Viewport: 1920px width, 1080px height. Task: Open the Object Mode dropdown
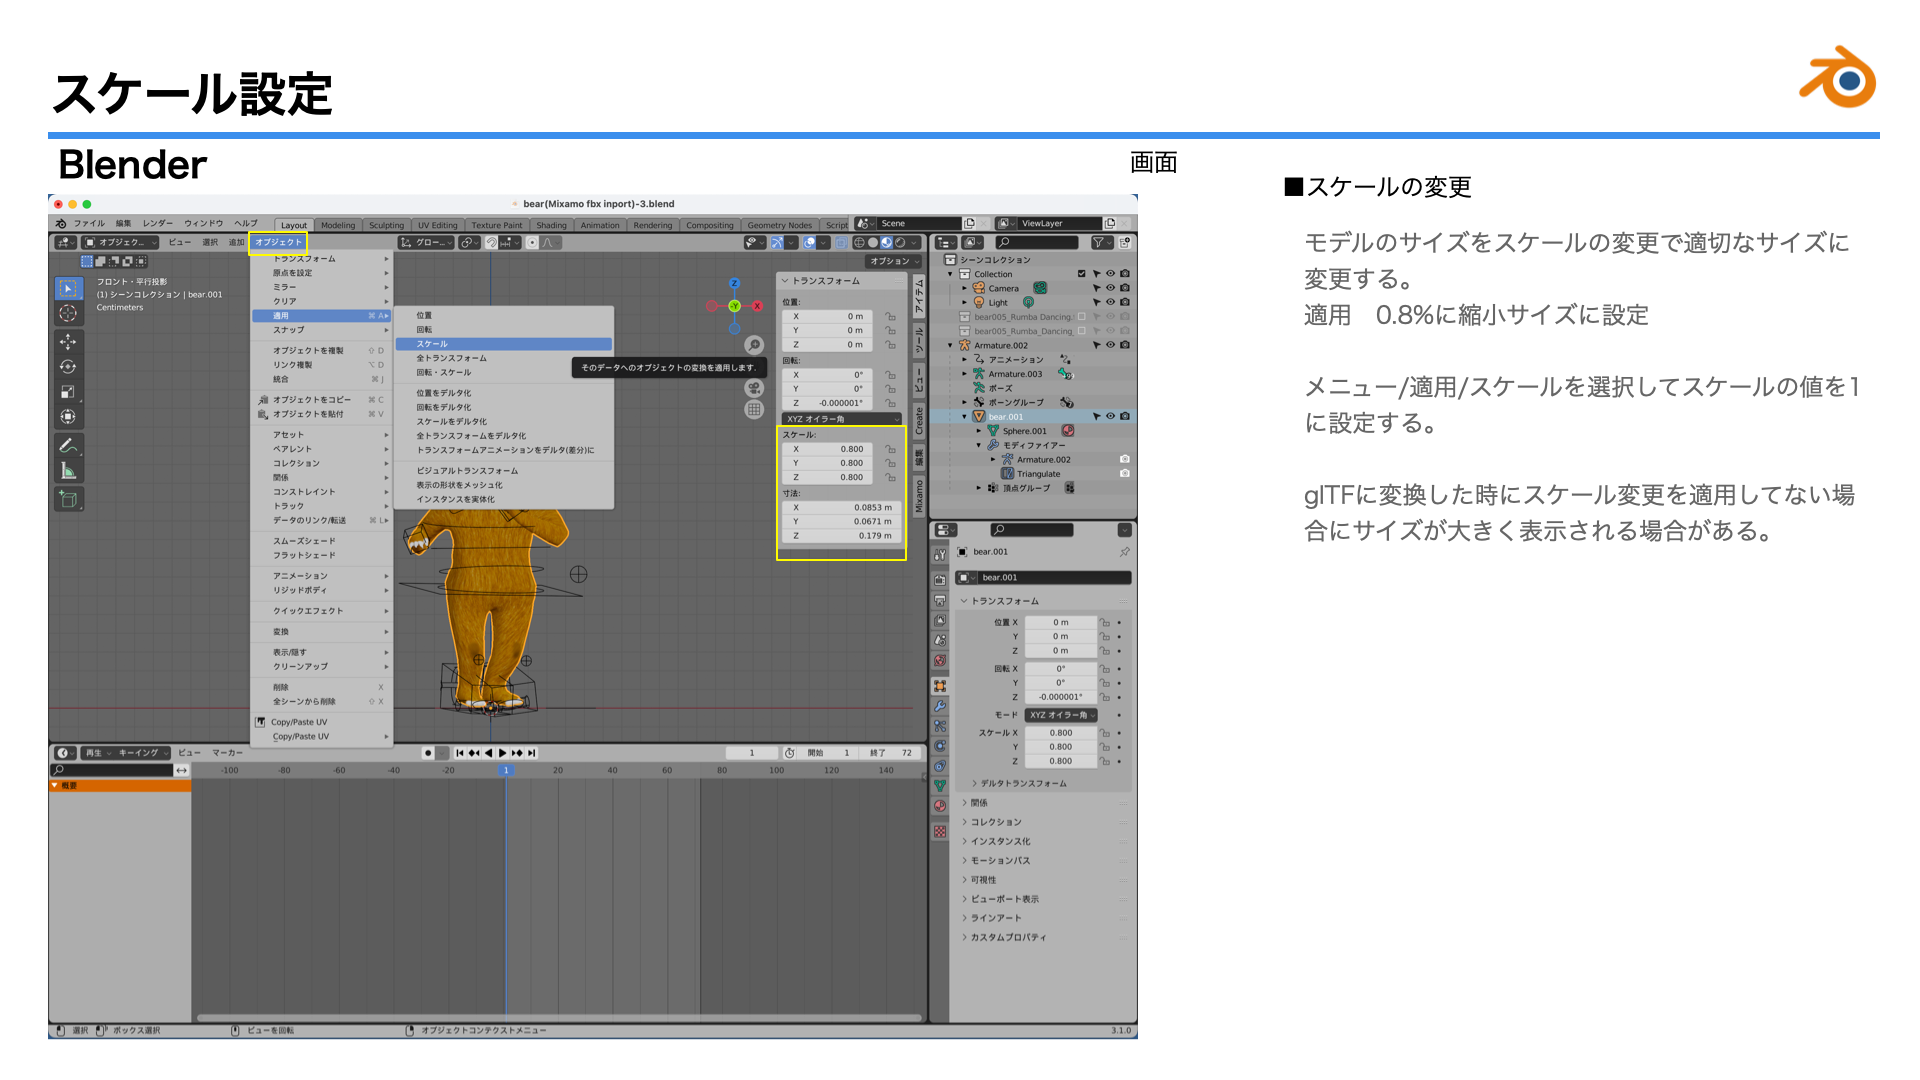click(121, 242)
